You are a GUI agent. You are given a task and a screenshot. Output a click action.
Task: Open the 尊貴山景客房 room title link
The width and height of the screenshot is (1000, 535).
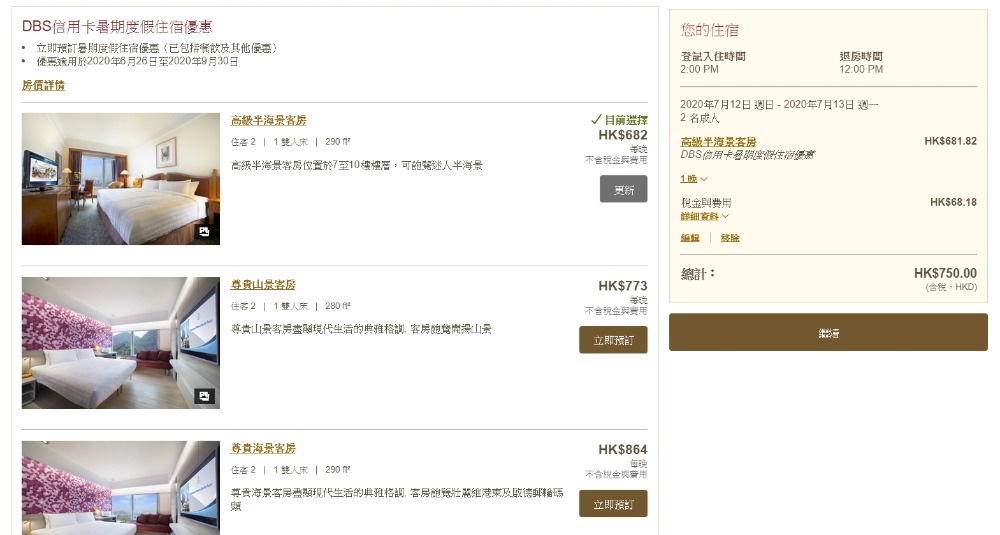click(263, 285)
